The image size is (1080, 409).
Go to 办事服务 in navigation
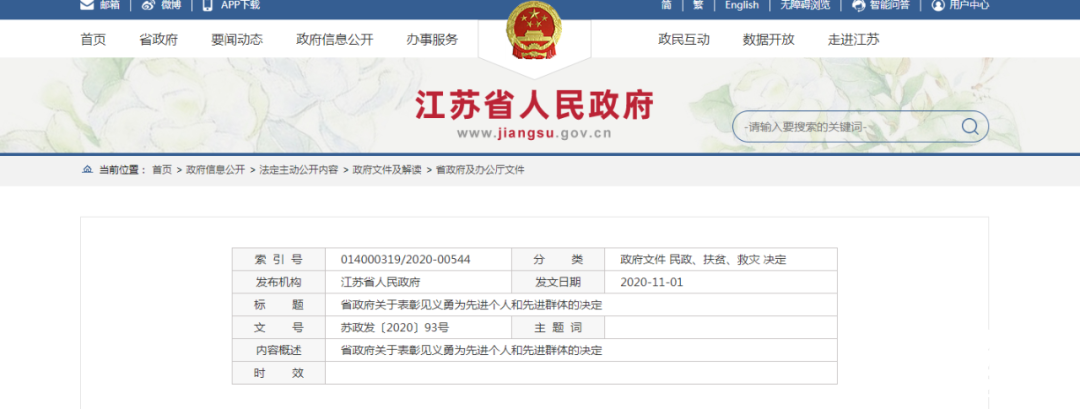click(x=432, y=40)
